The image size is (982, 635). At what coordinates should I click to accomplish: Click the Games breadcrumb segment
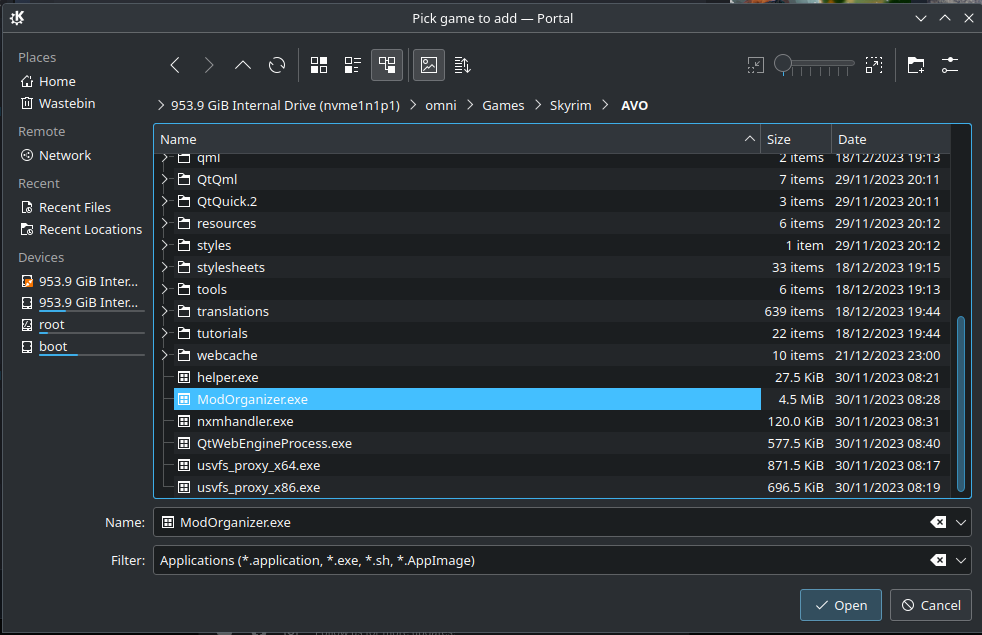(x=503, y=105)
